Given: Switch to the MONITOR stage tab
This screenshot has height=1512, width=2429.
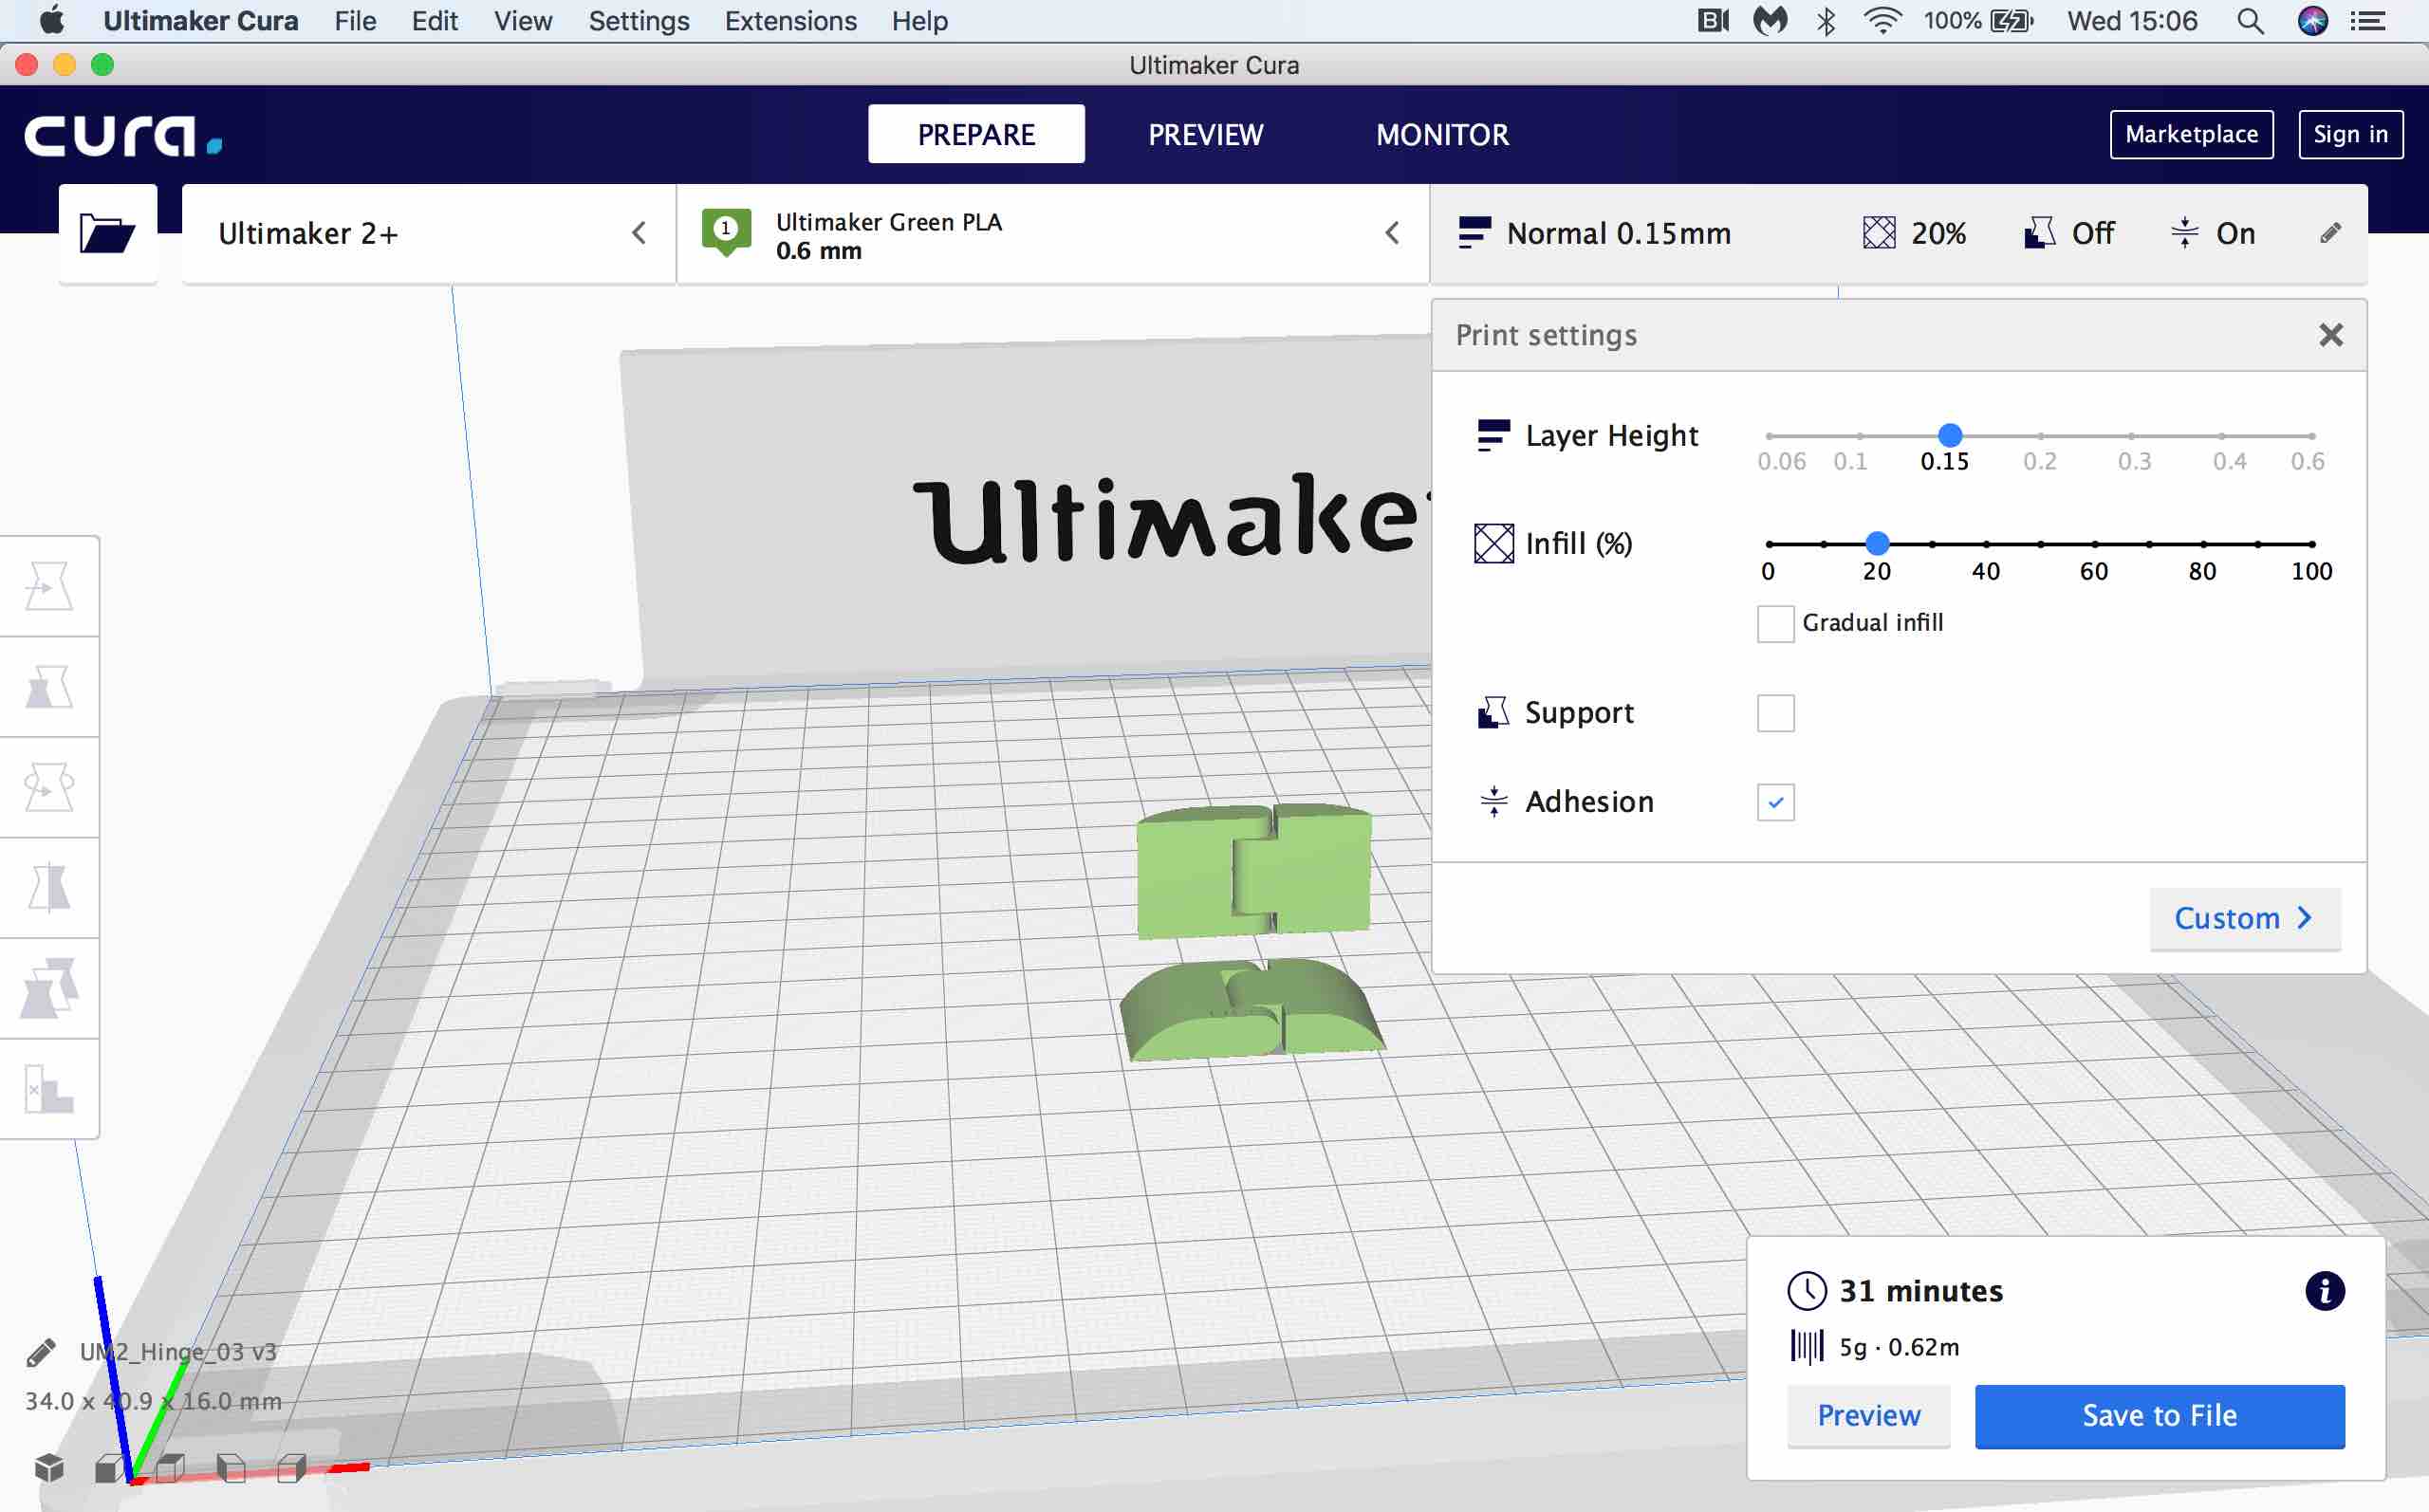Looking at the screenshot, I should click(1442, 134).
